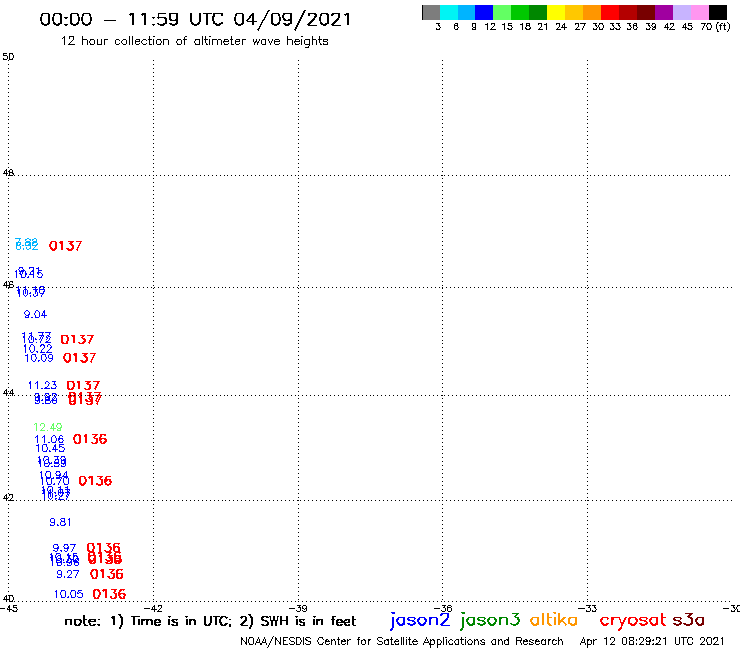Click the title '00:00 – 11:59 UTC 04/09/2021'
This screenshot has height=650, width=740.
point(195,19)
